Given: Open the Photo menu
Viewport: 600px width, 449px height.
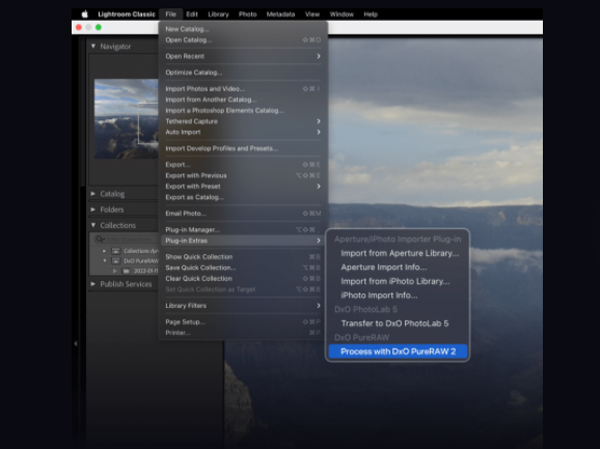Looking at the screenshot, I should pos(248,14).
